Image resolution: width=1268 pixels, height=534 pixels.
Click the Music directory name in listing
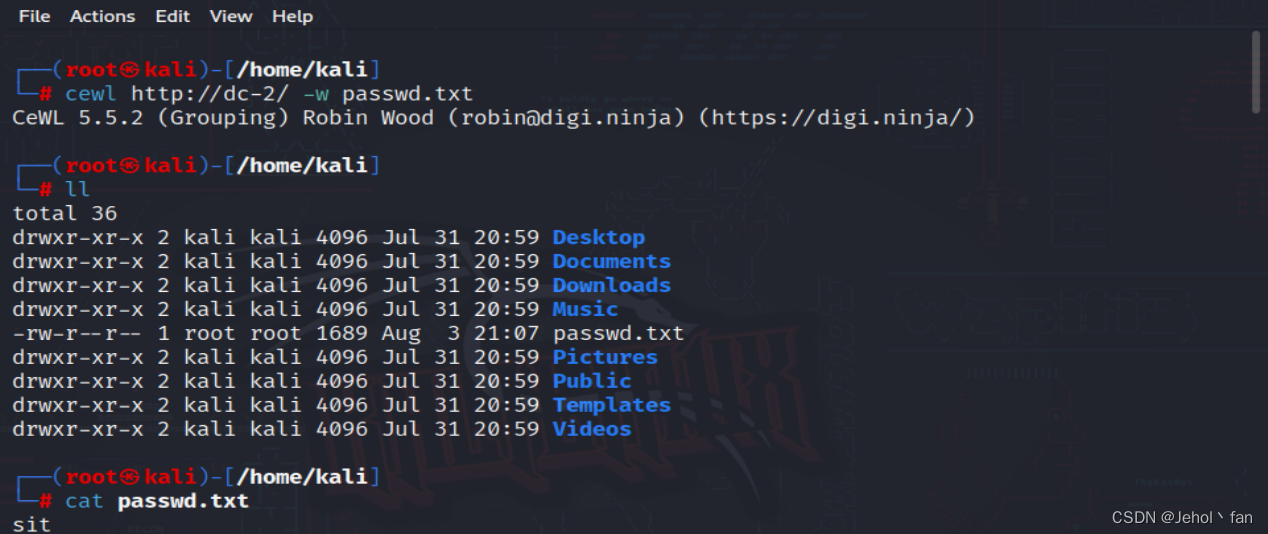(x=585, y=310)
